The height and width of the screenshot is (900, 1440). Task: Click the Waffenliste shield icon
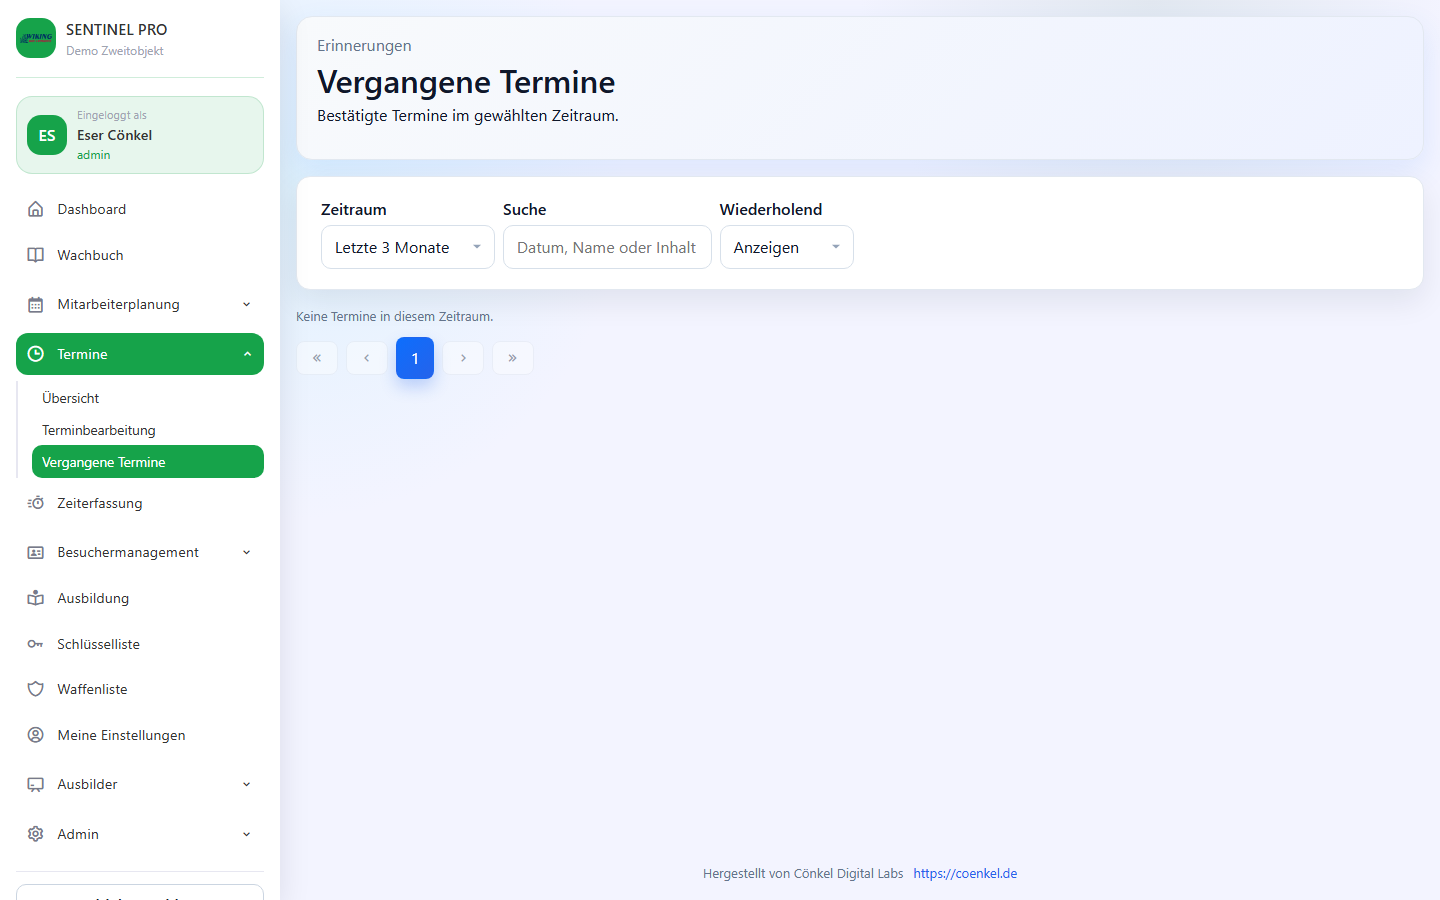(36, 689)
